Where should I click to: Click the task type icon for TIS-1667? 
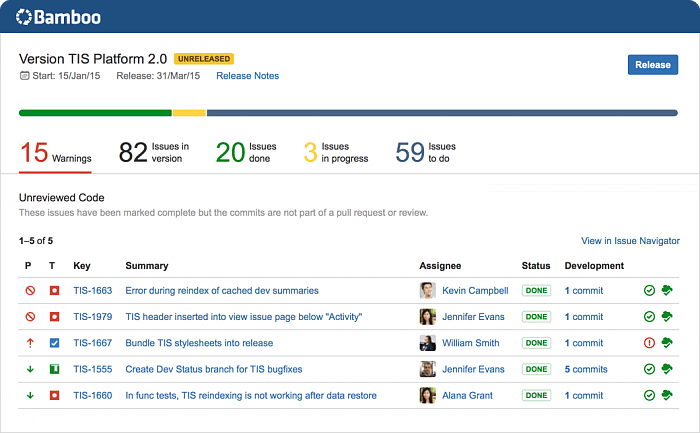[54, 343]
